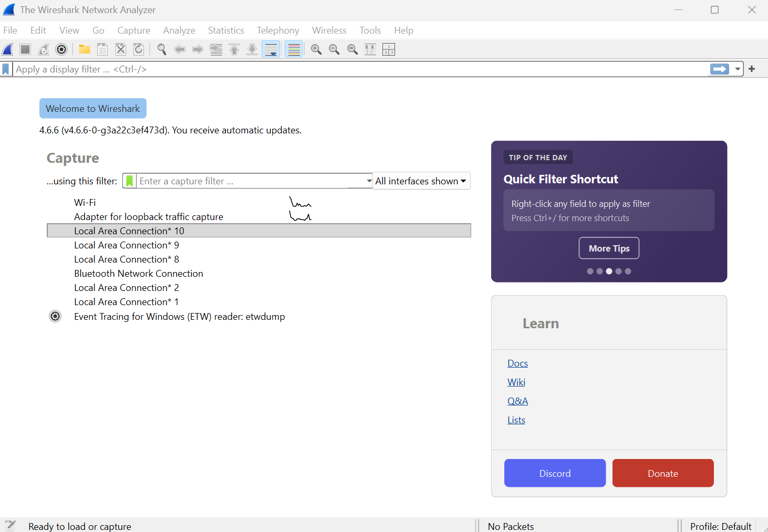Toggle auto scroll during live capture
Image resolution: width=768 pixels, height=532 pixels.
pos(270,49)
